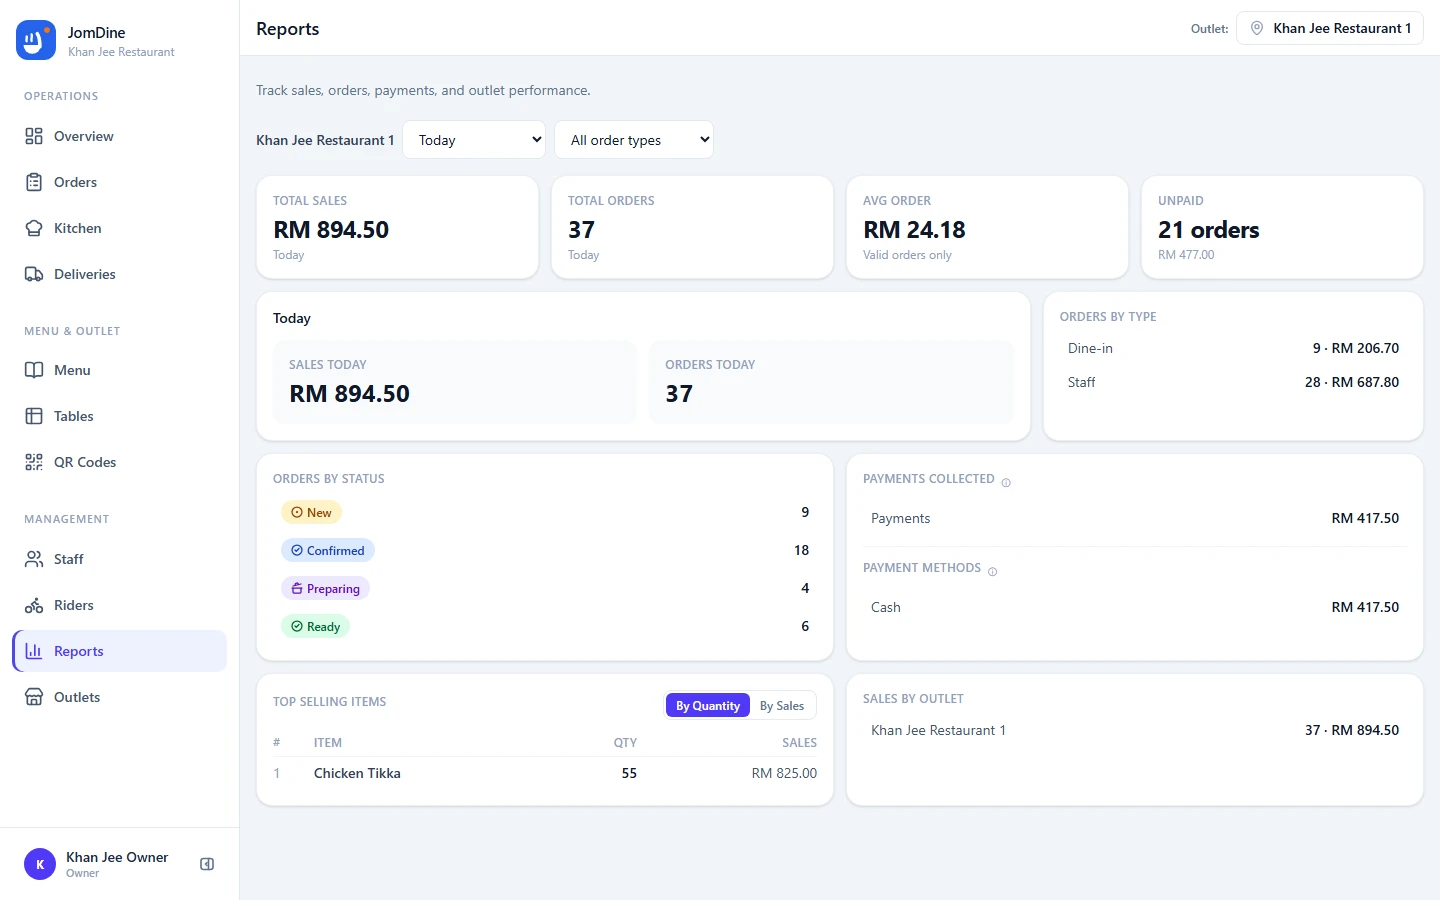Go to the Kitchen menu label
This screenshot has height=900, width=1440.
pos(78,228)
